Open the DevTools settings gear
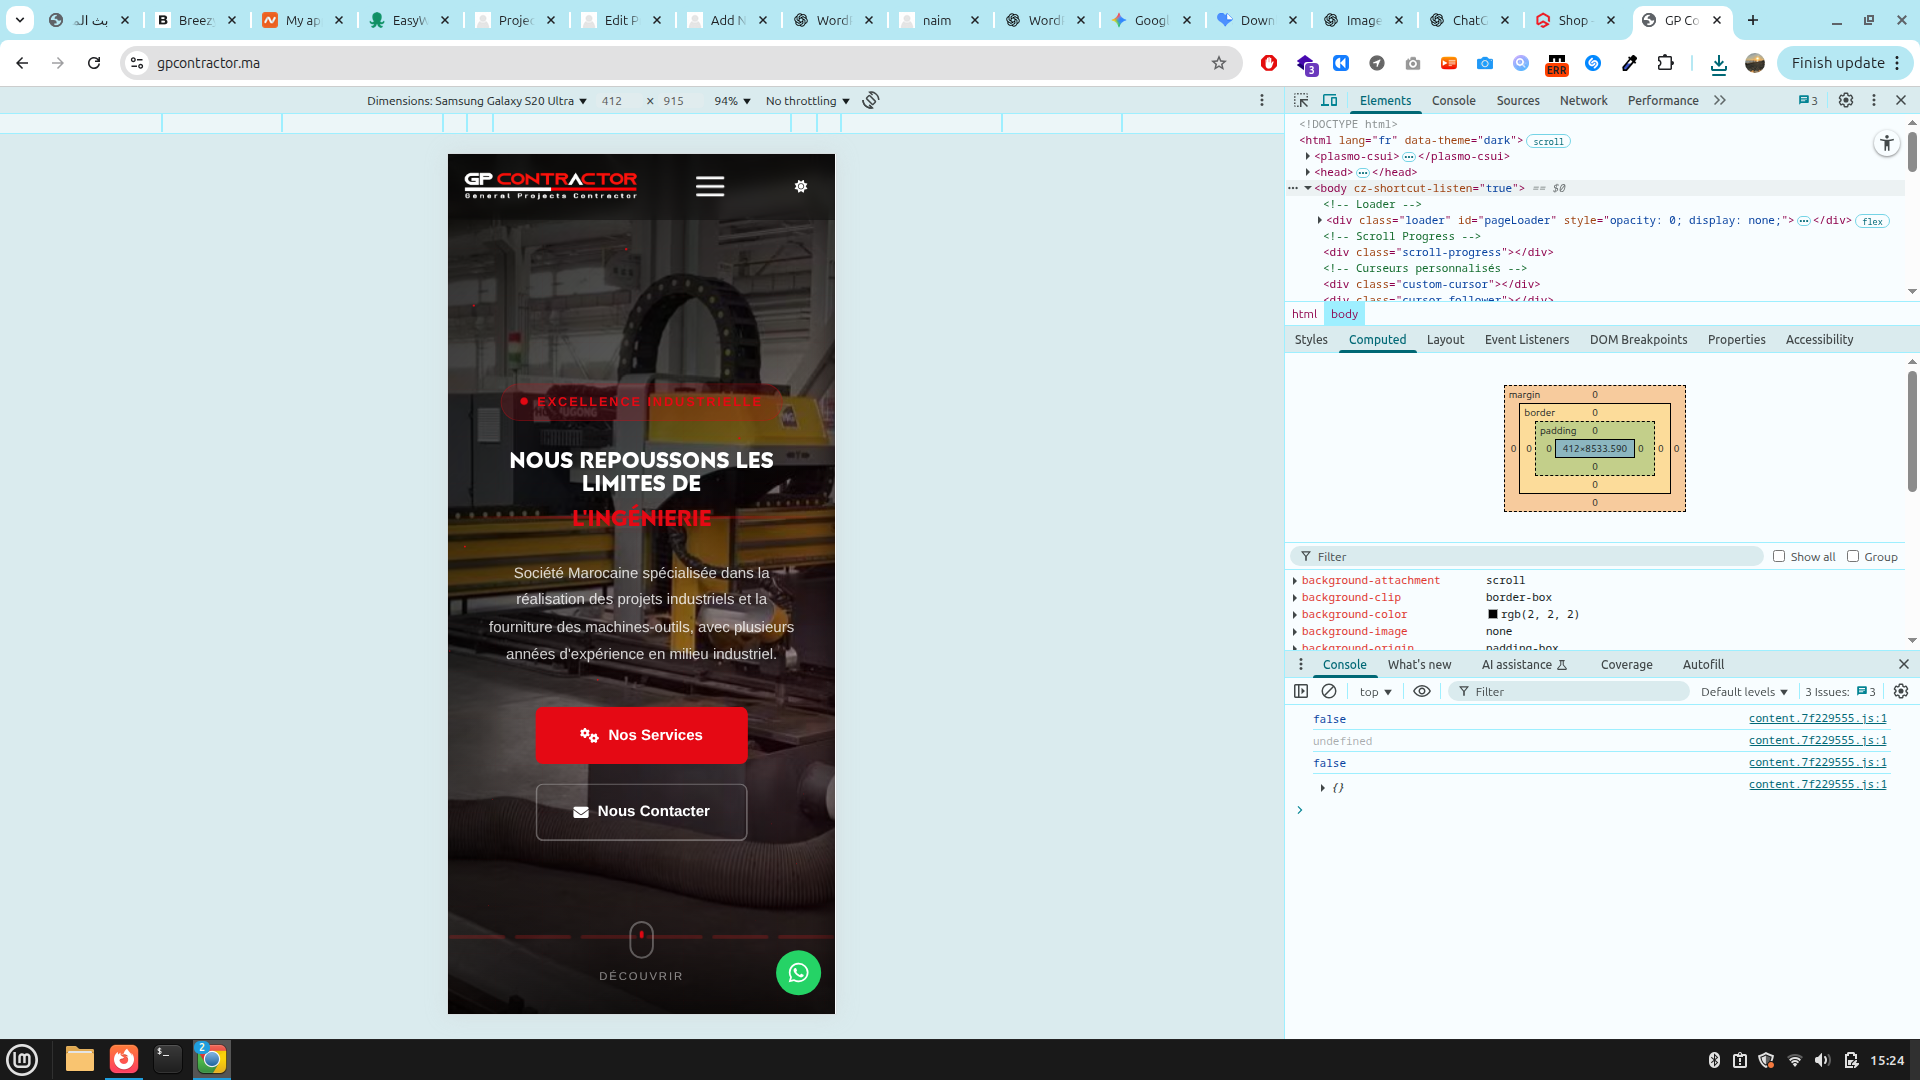This screenshot has width=1920, height=1080. 1846,100
